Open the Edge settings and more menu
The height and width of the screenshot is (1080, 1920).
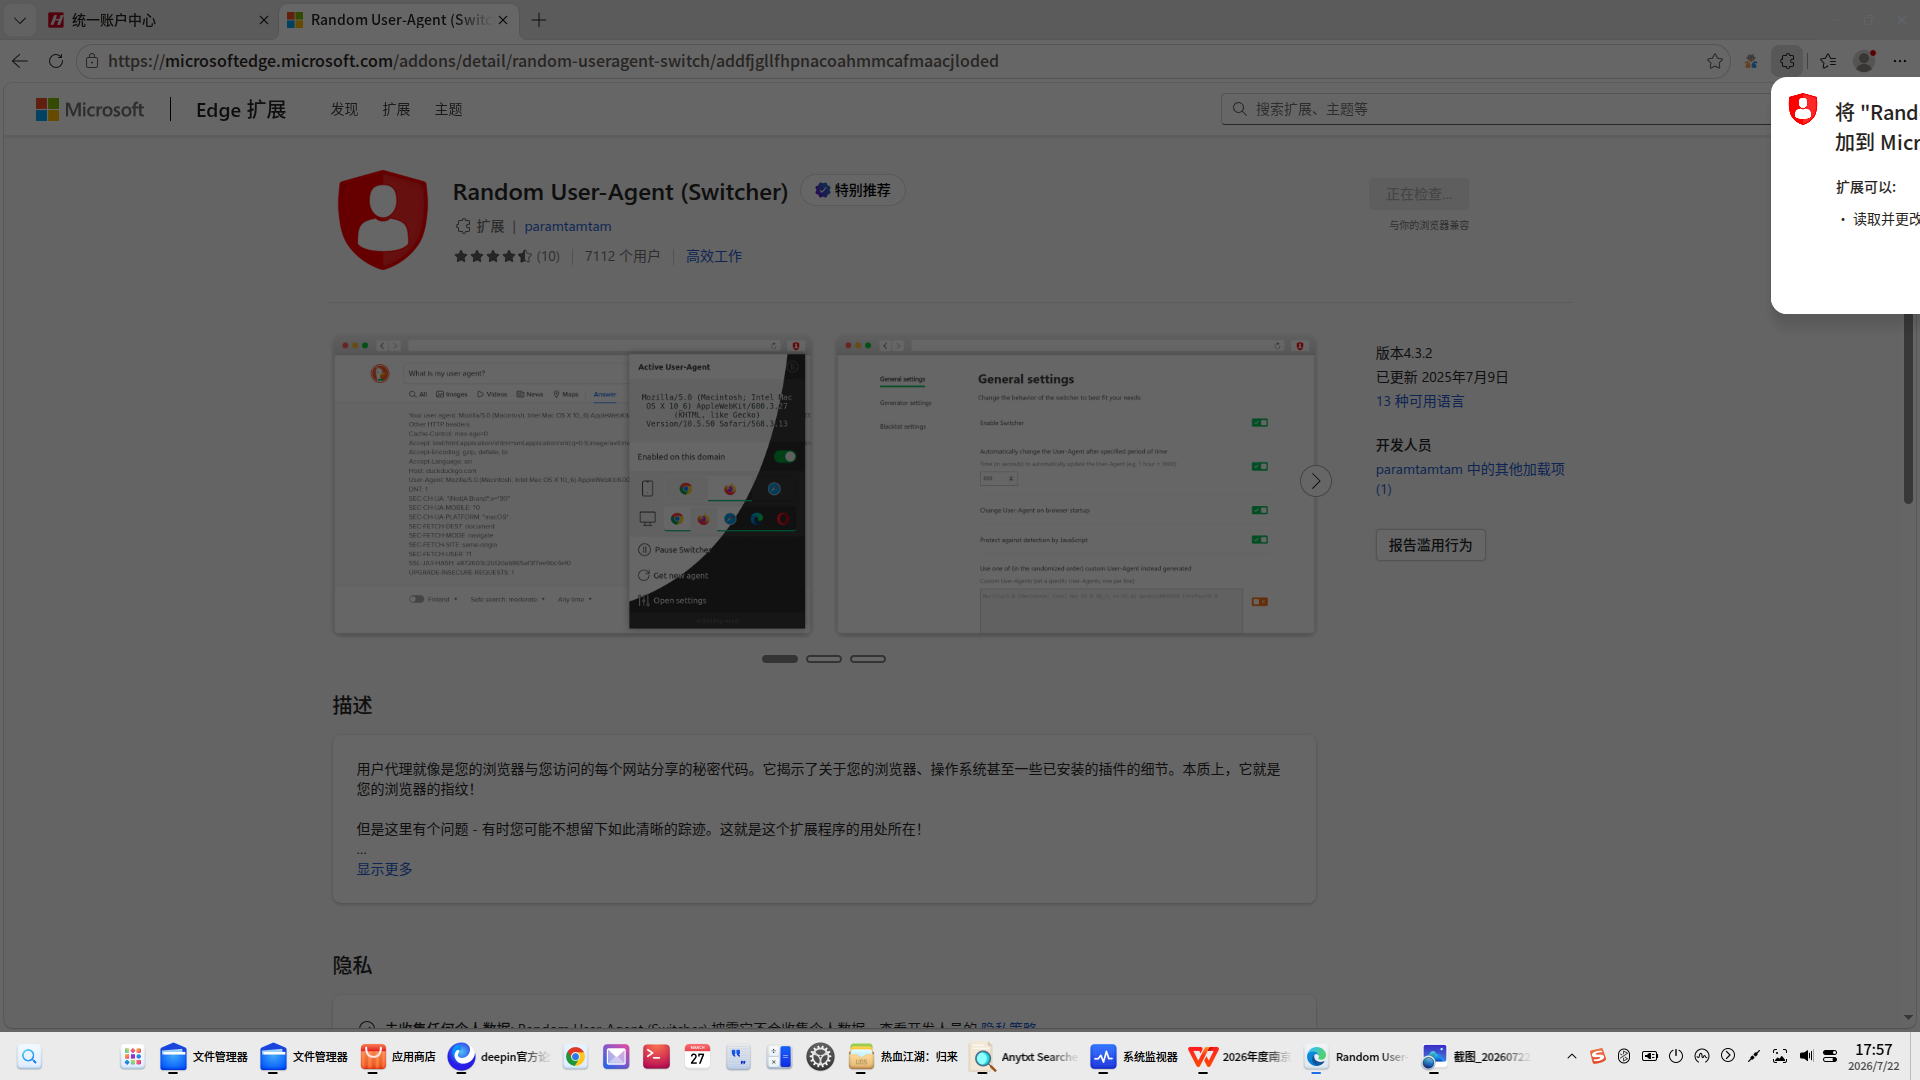1900,61
